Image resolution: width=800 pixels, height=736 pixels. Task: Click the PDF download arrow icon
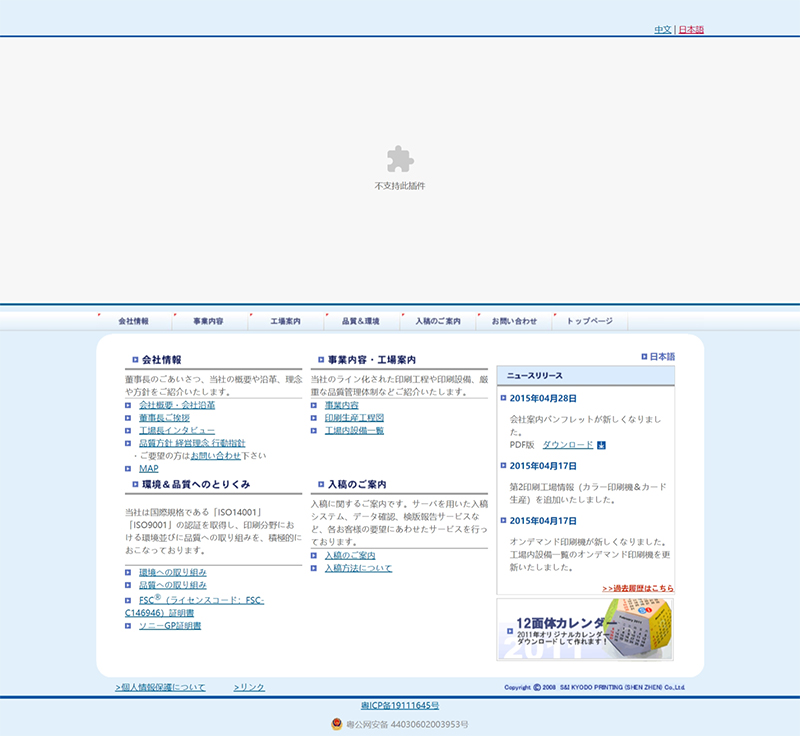(602, 445)
